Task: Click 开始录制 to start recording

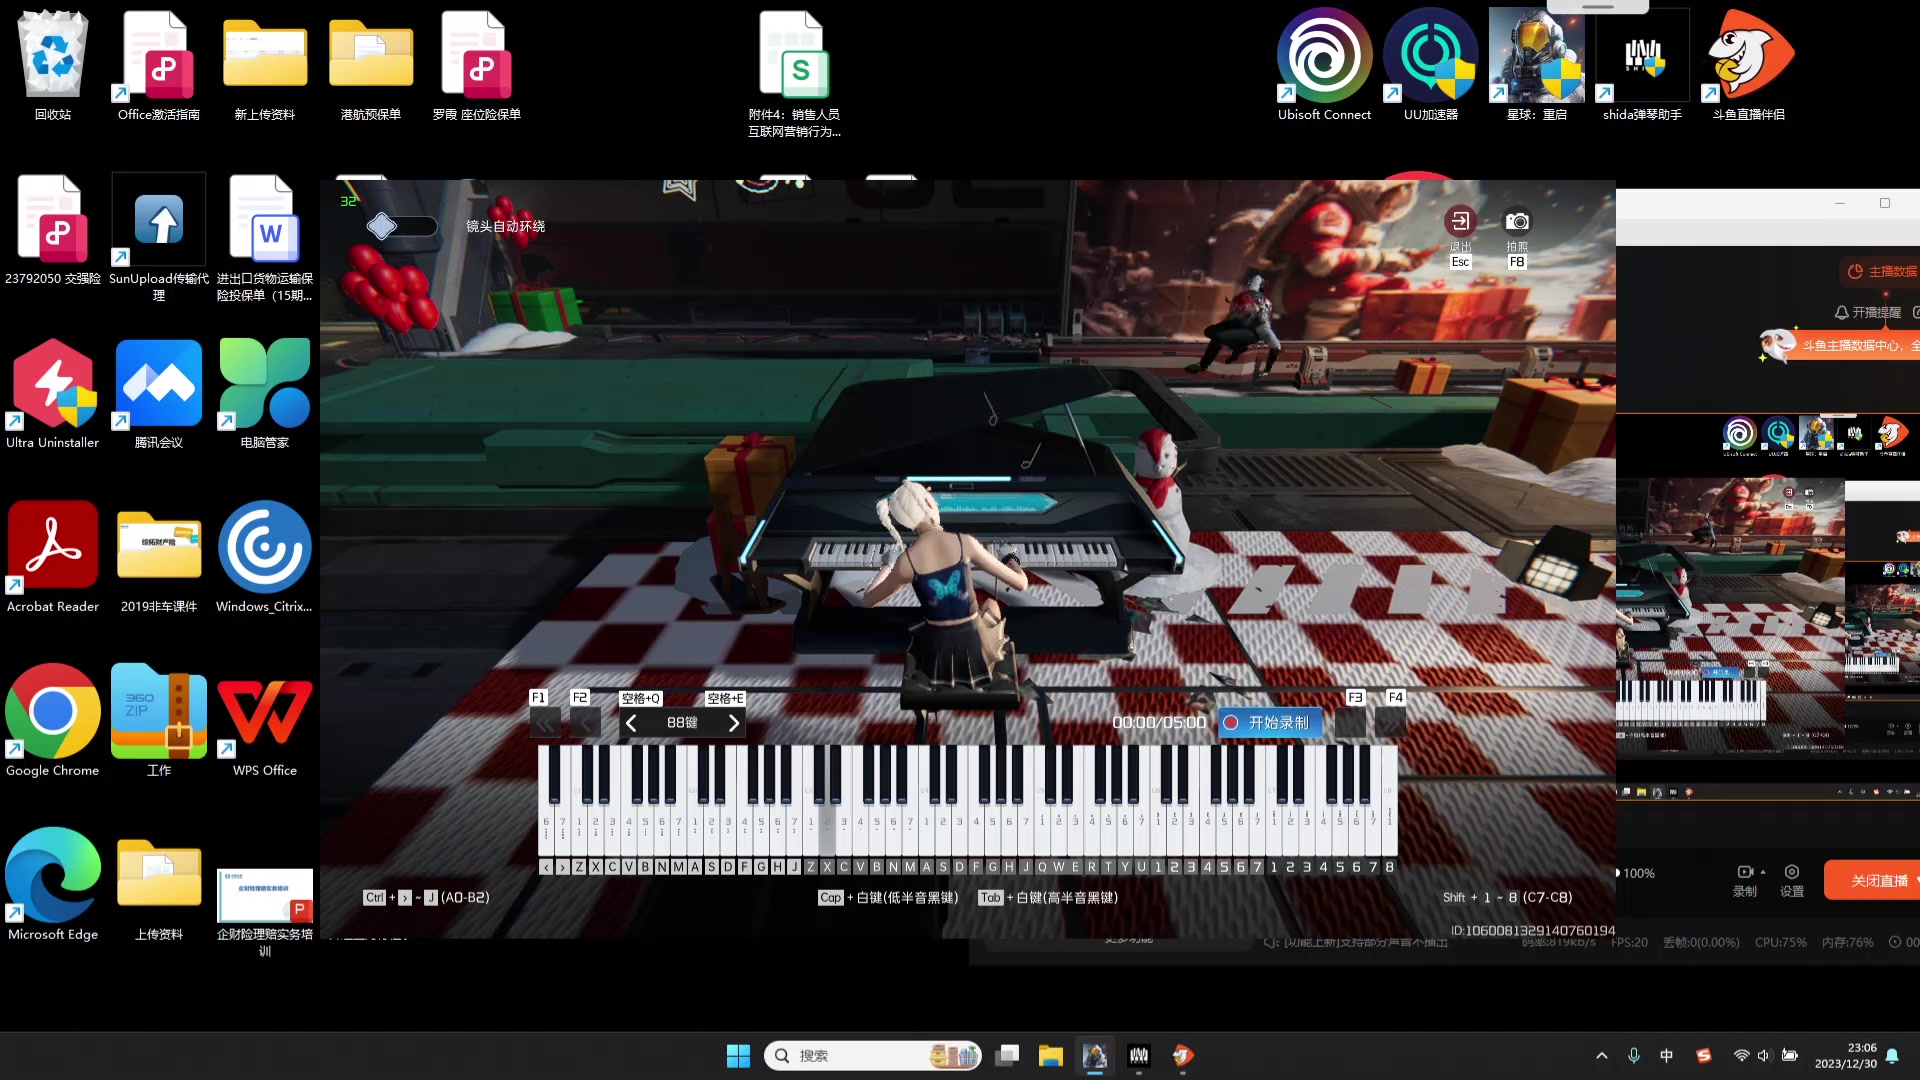Action: point(1269,722)
